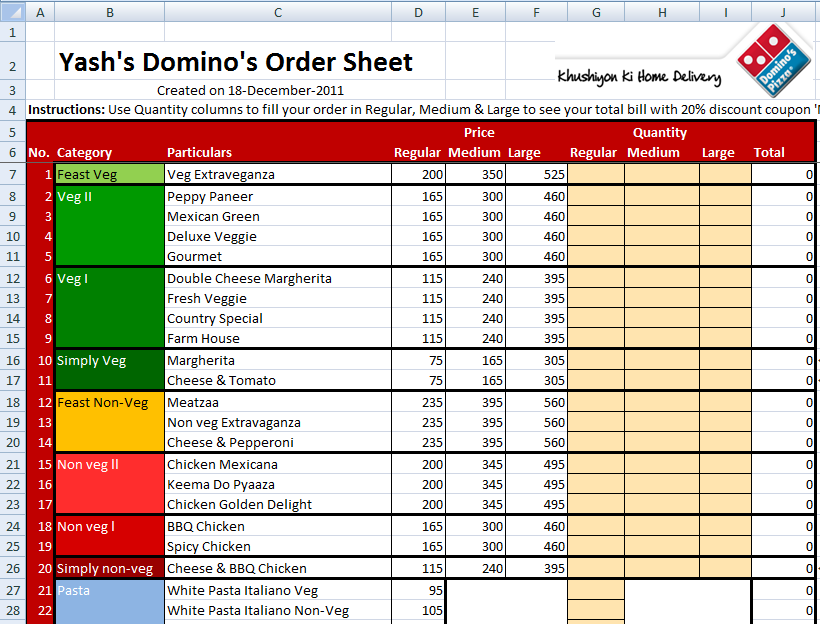Screen dimensions: 820x624
Task: Select the "Feast Veg" category cell
Action: pos(110,175)
